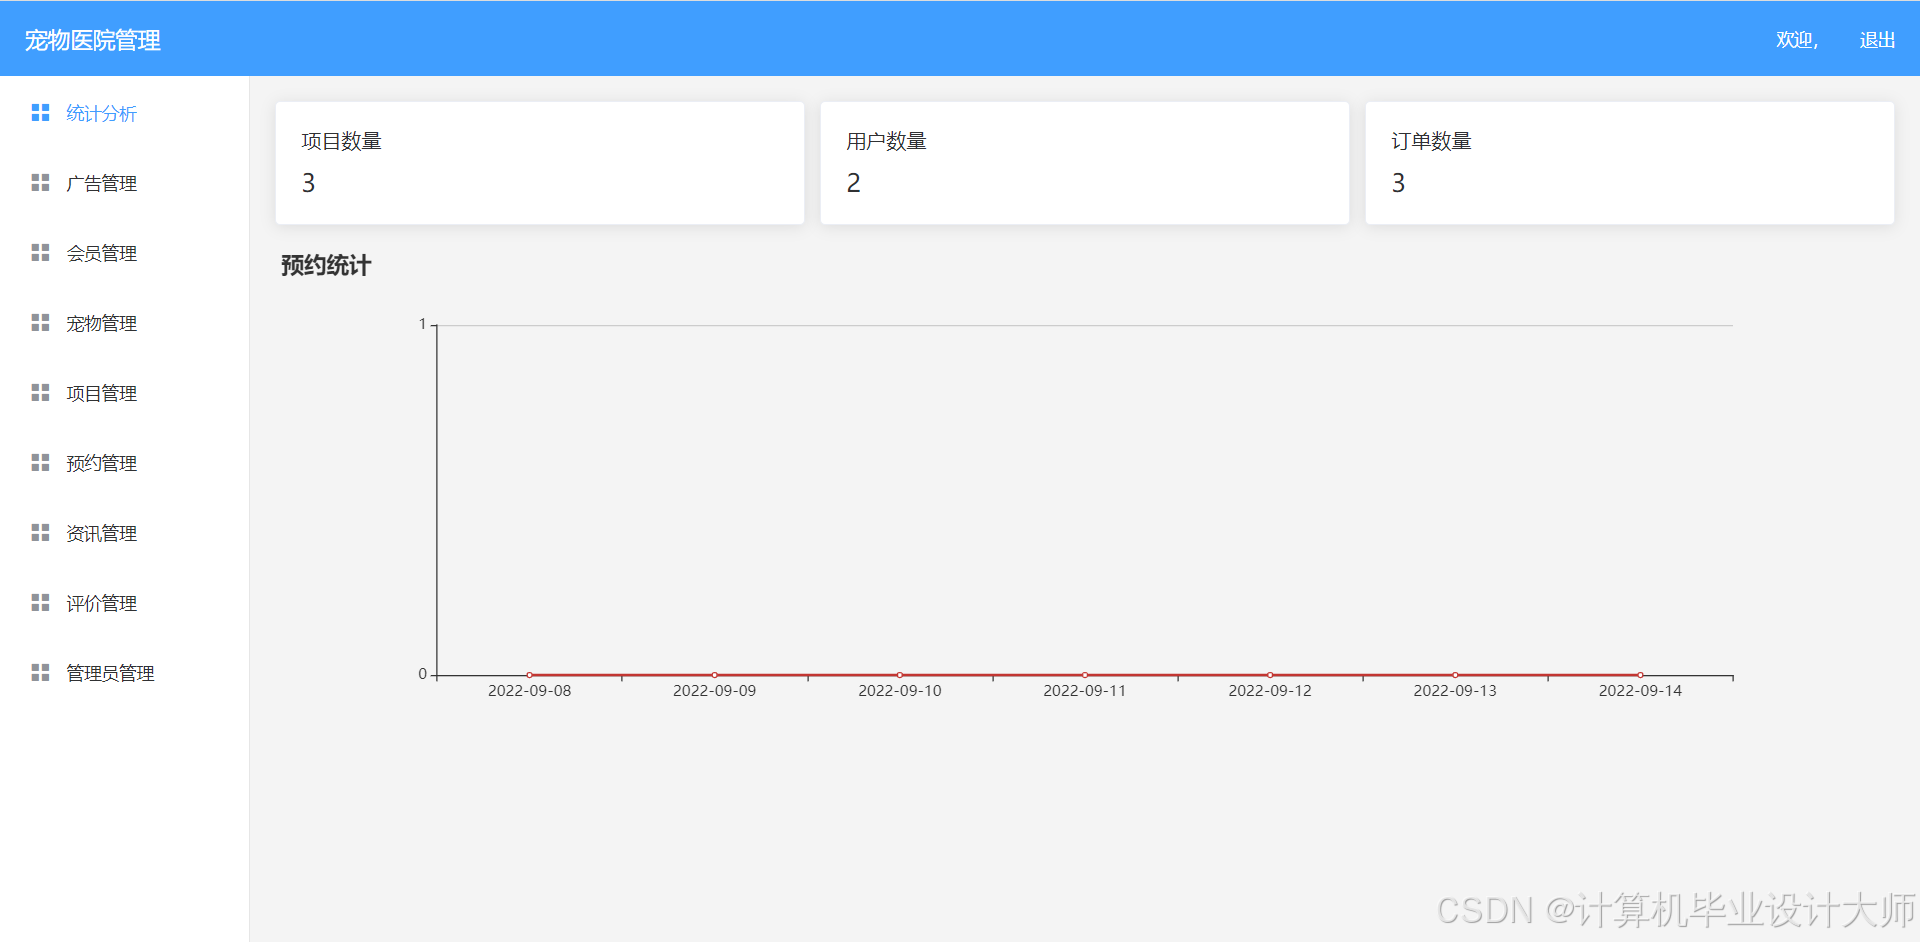Click the 宠物医院管理 header title
Screen dimensions: 1920x942
pyautogui.click(x=93, y=40)
